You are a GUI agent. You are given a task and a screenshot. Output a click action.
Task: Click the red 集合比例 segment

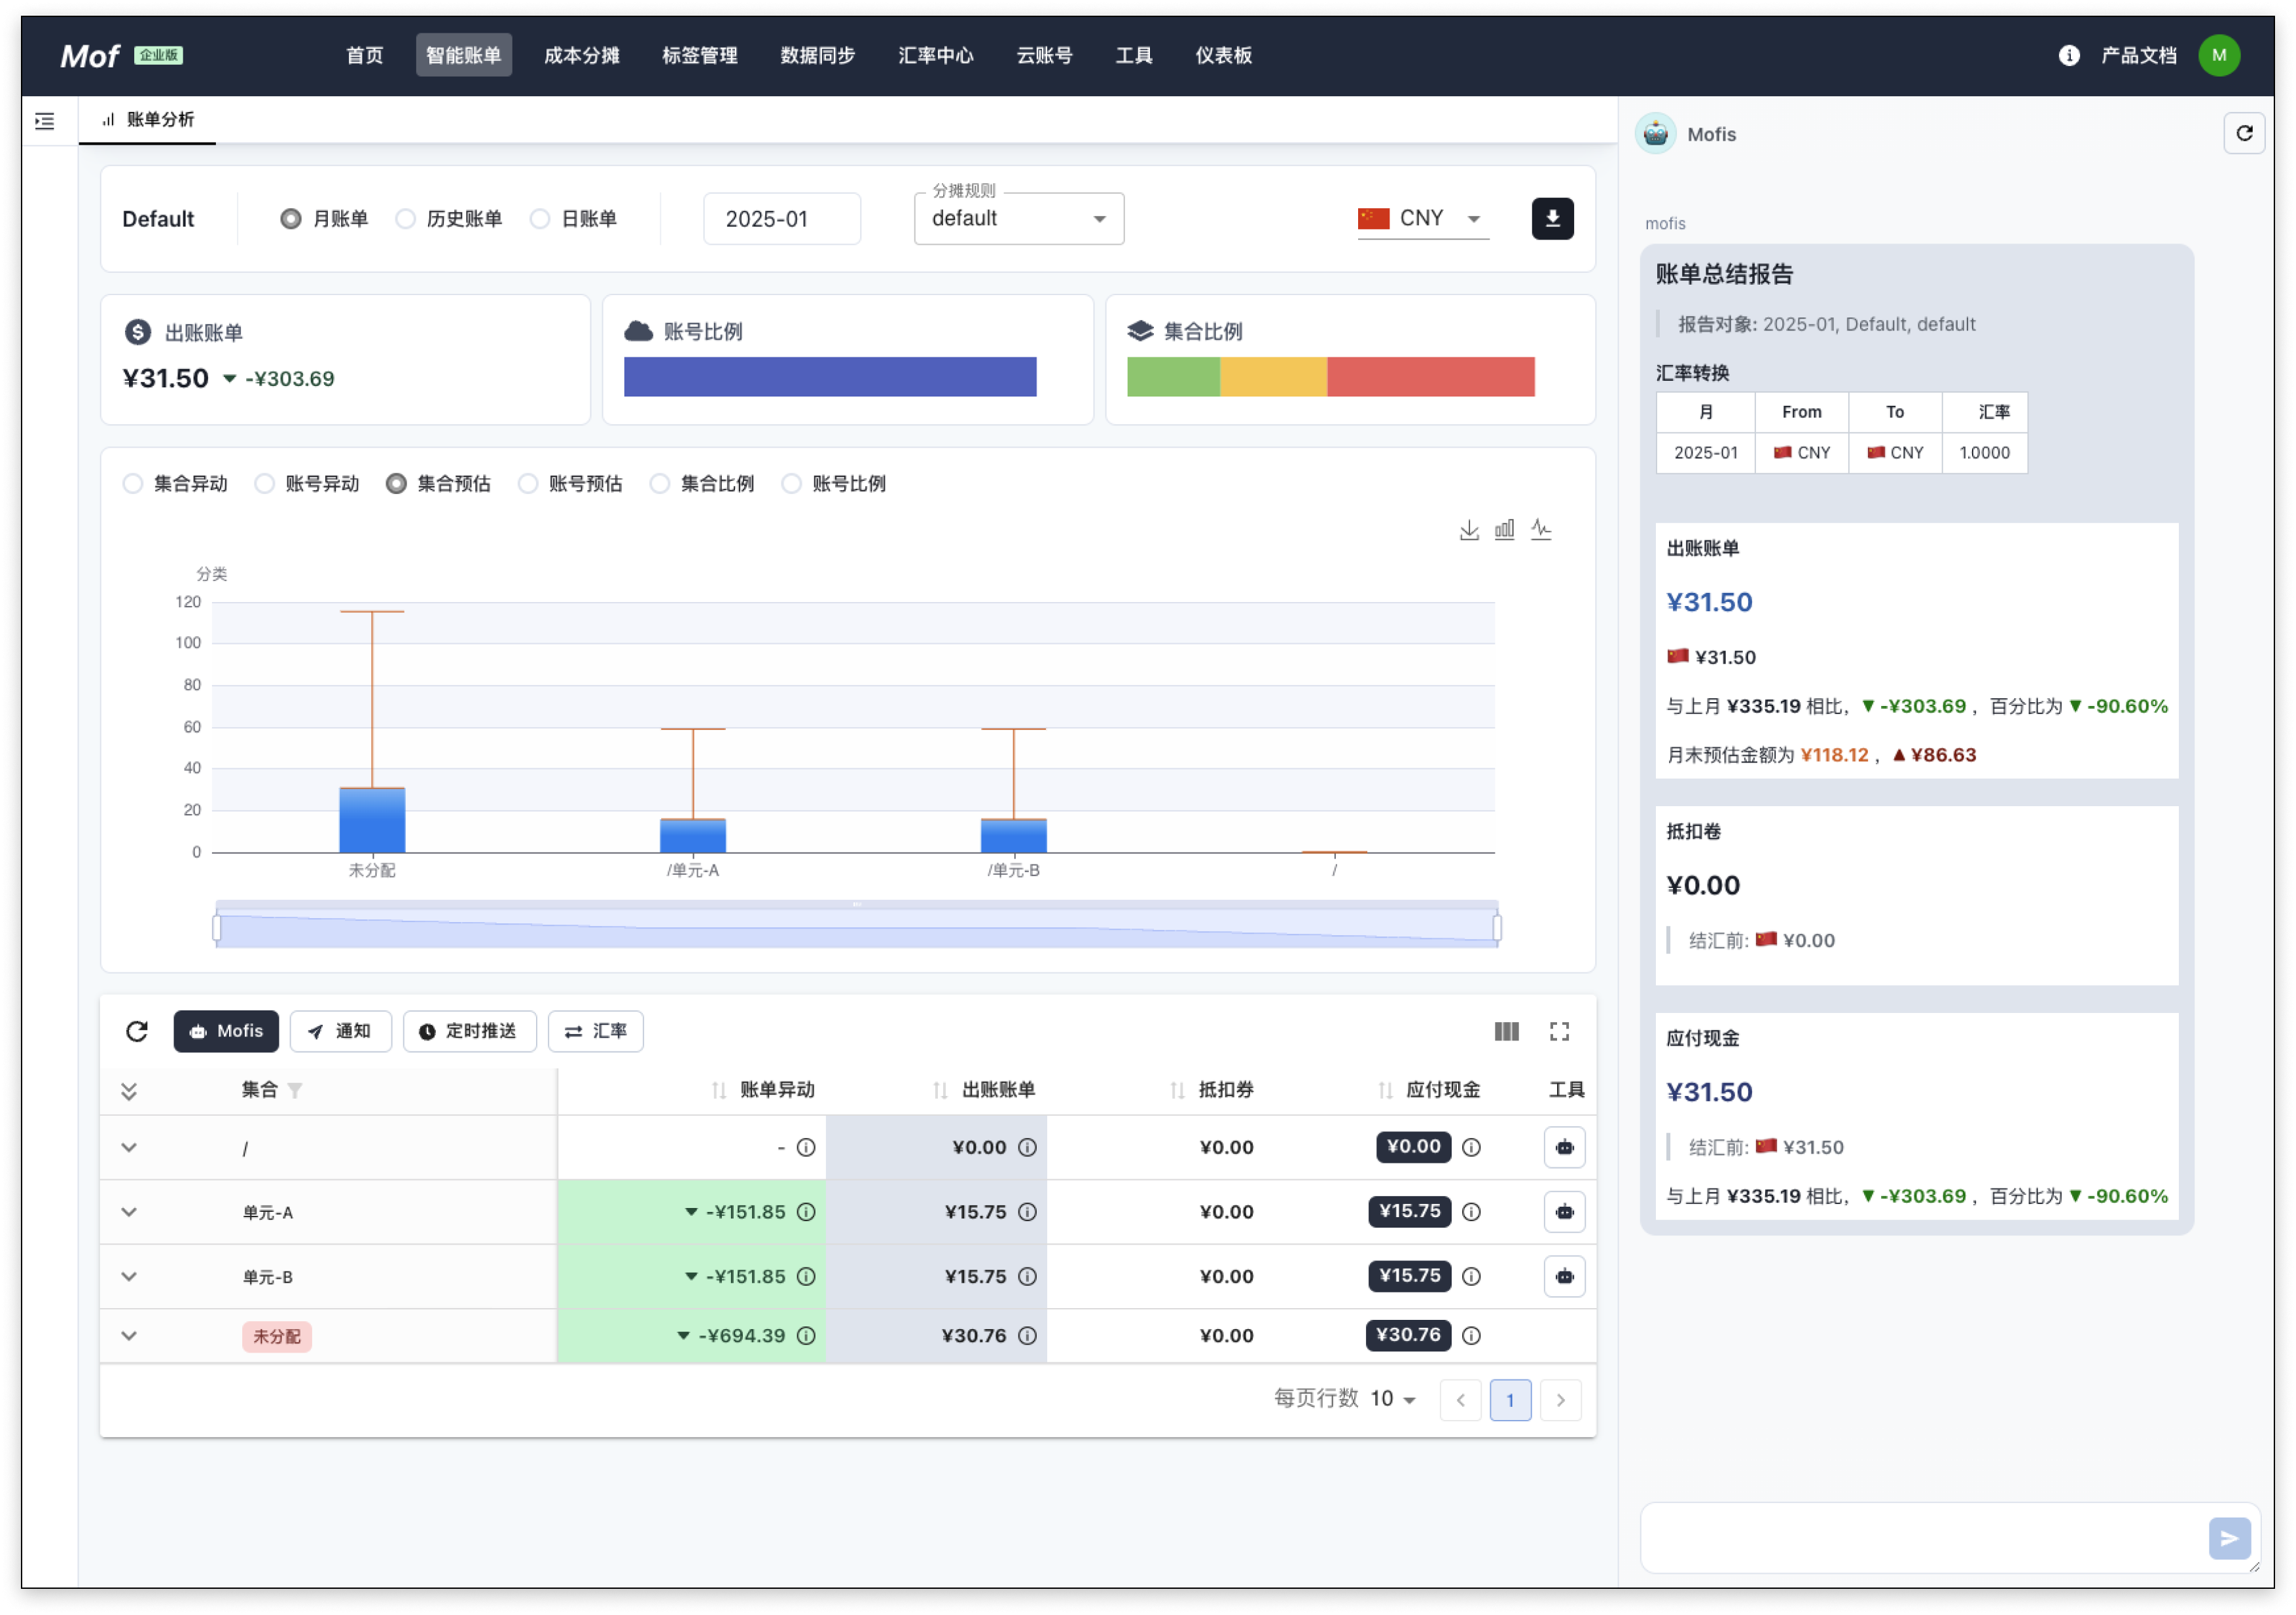click(x=1430, y=377)
